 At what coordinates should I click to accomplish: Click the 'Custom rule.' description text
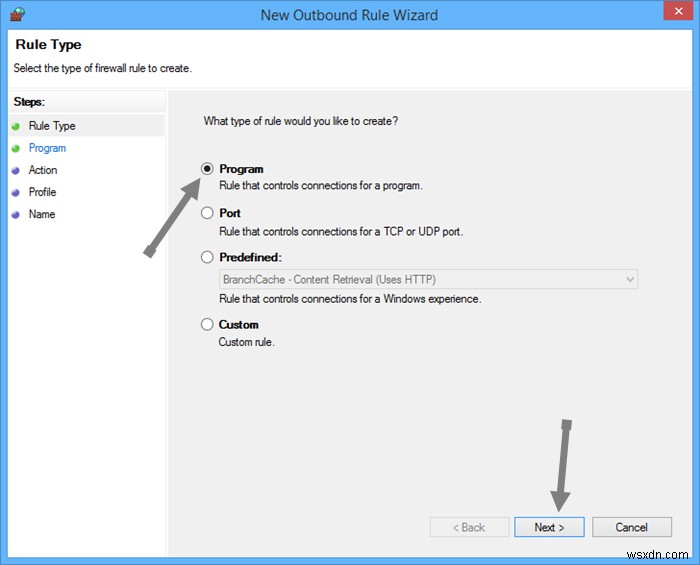246,342
